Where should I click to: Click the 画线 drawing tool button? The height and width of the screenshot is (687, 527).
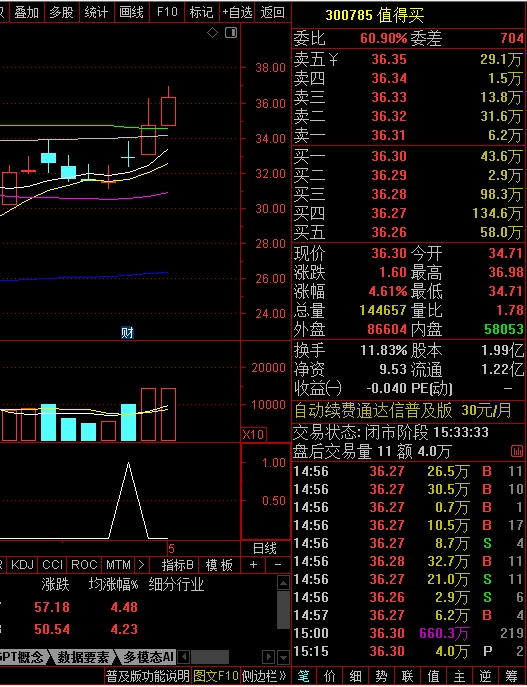pos(131,12)
